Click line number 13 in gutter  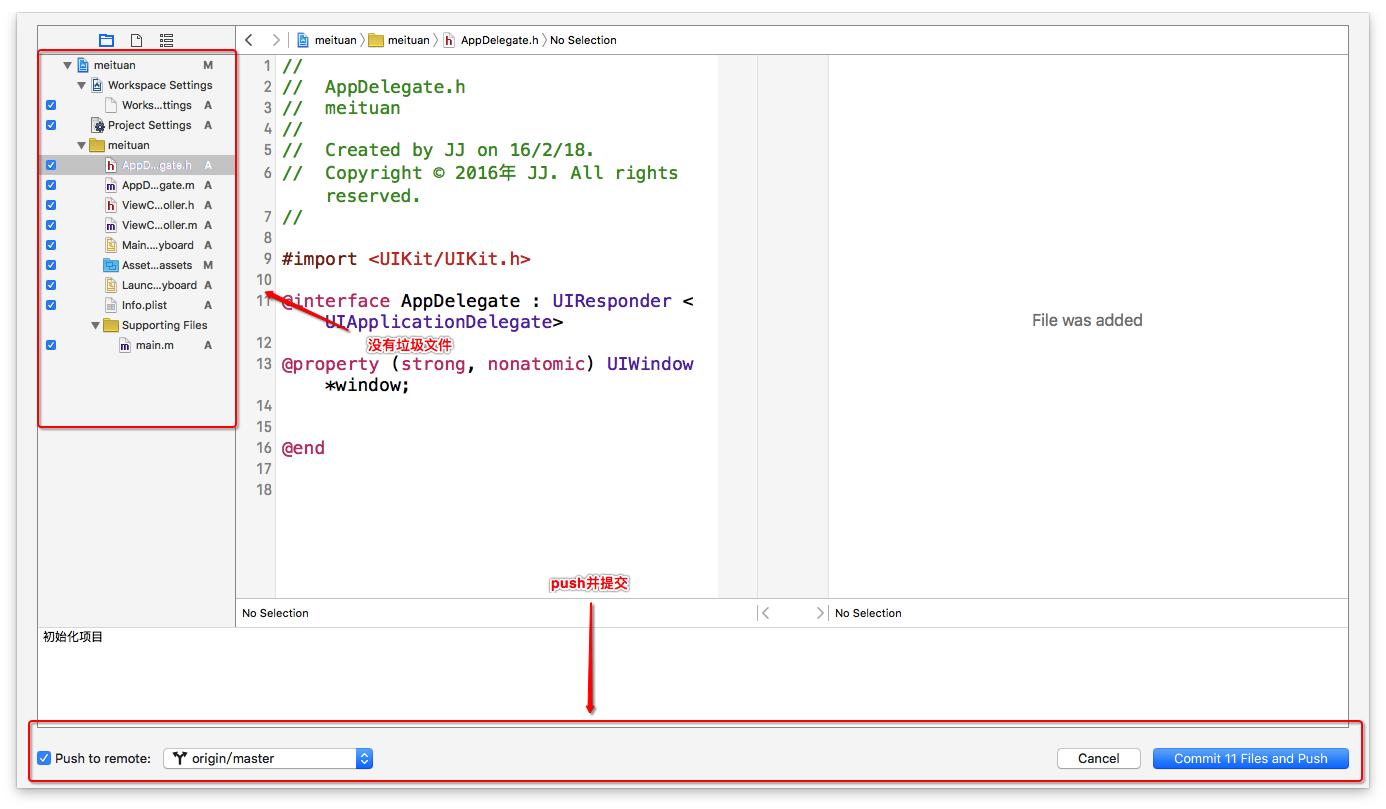pos(264,364)
